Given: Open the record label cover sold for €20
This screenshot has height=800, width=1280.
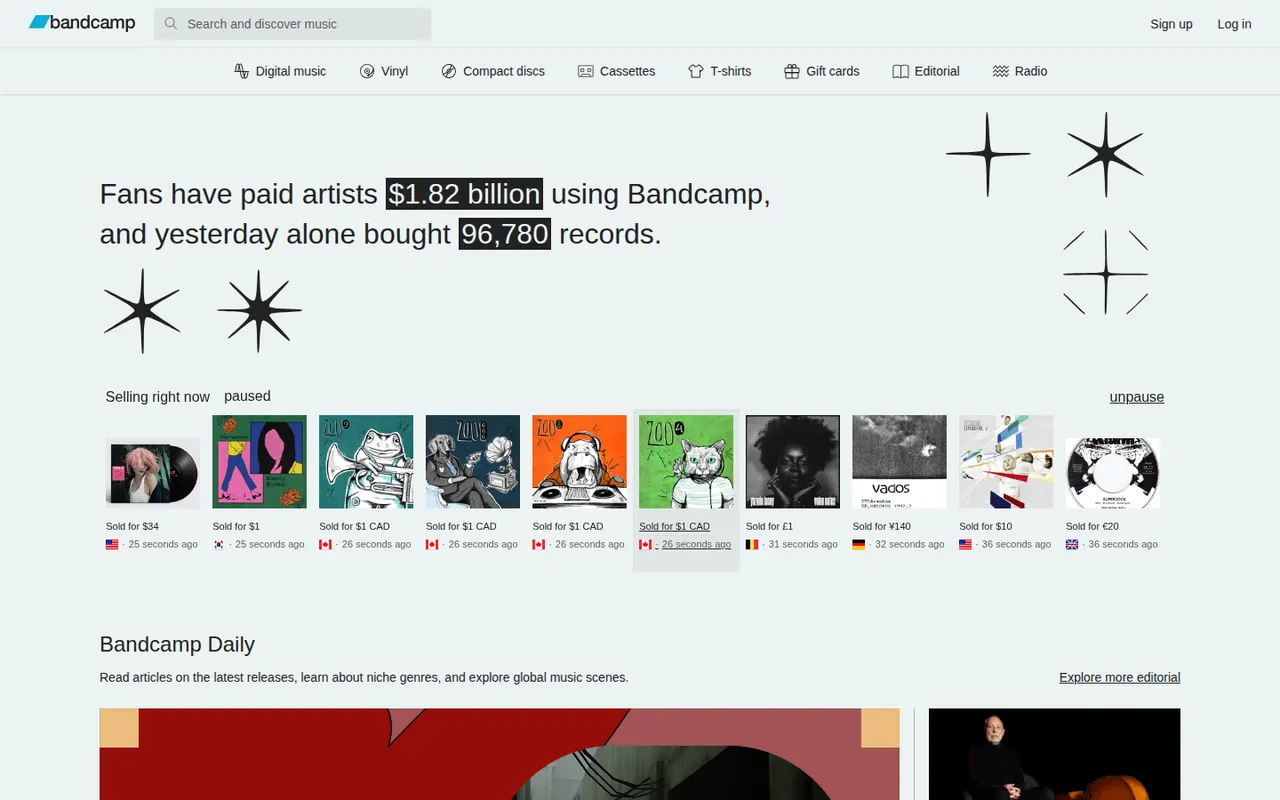Looking at the screenshot, I should click(x=1113, y=473).
